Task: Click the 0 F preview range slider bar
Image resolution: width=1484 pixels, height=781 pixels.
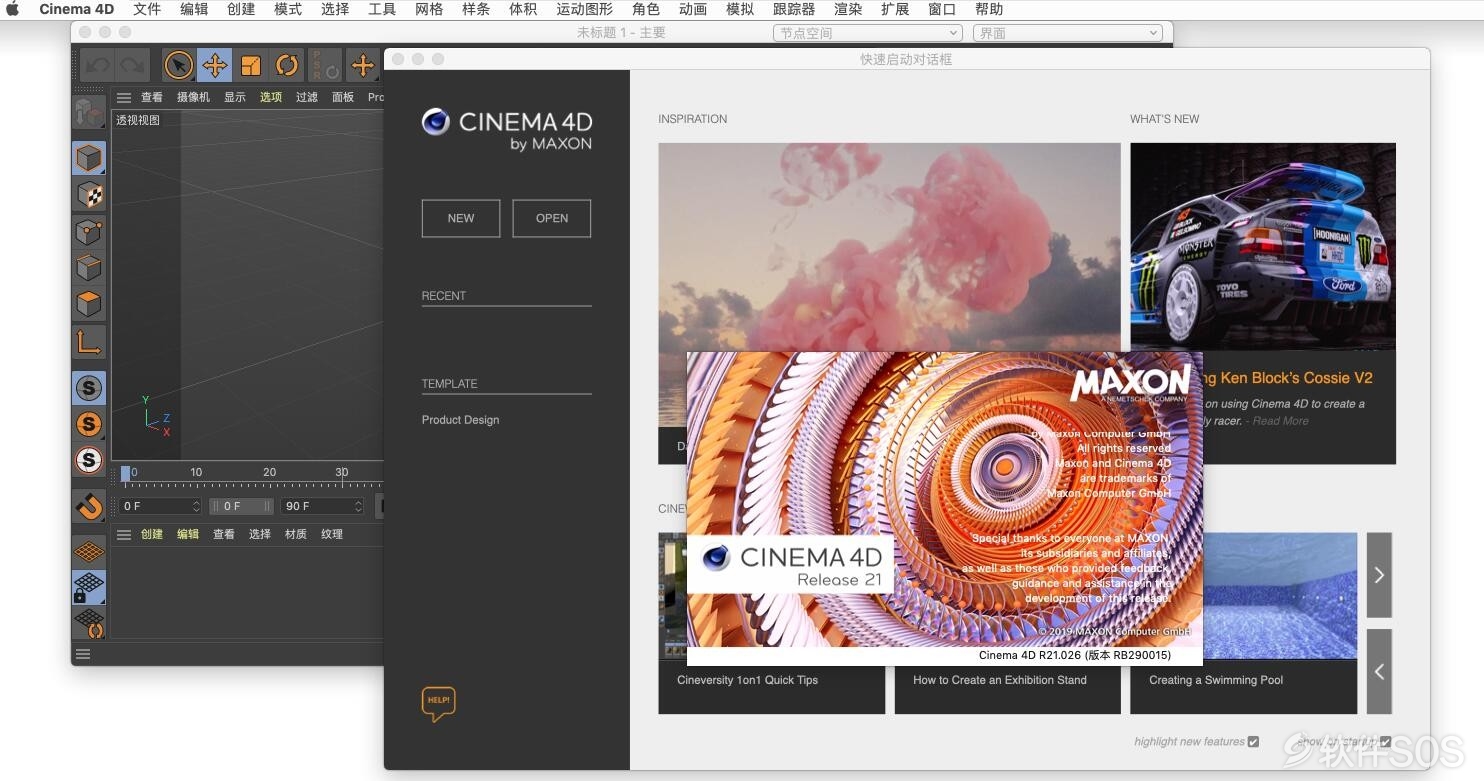Action: click(241, 506)
